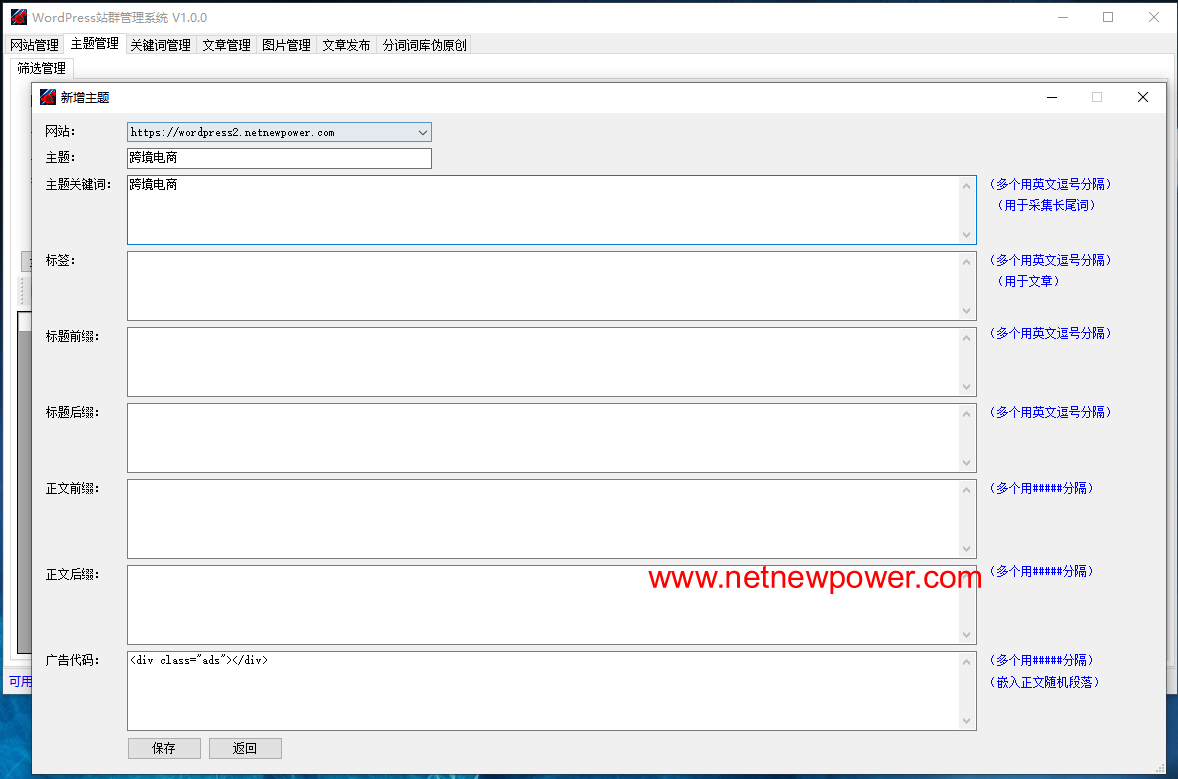Minimize the WordPress站群管理系统 main window
1178x779 pixels.
click(1063, 17)
